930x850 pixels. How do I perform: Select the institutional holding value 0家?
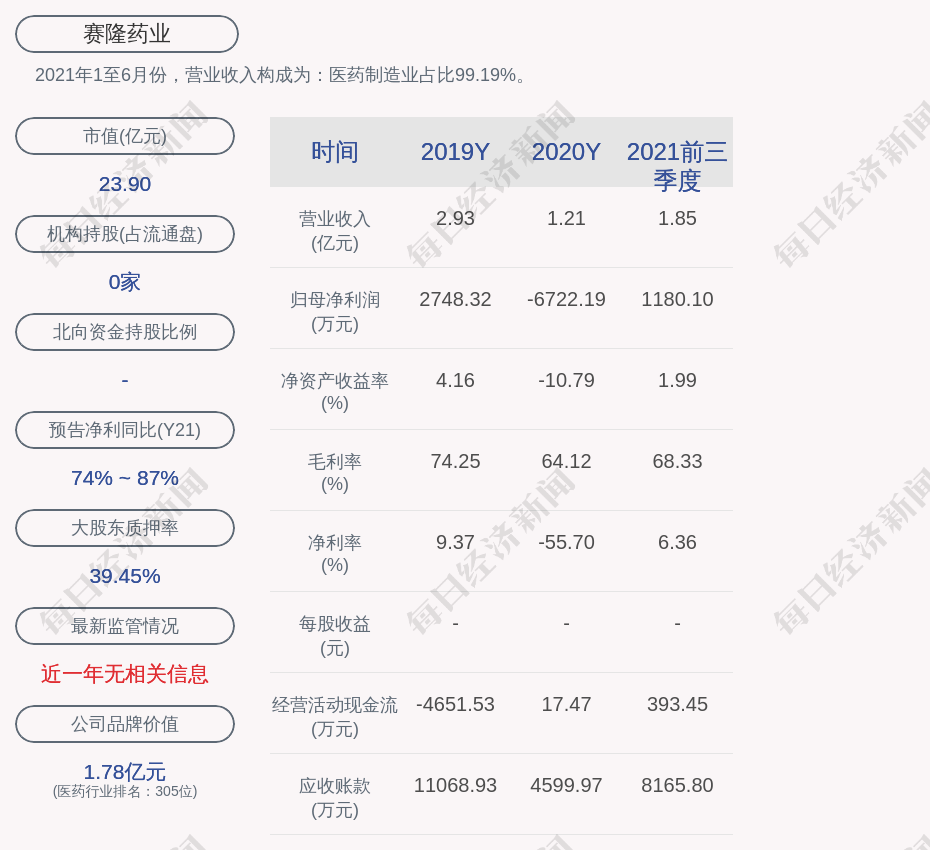click(125, 282)
